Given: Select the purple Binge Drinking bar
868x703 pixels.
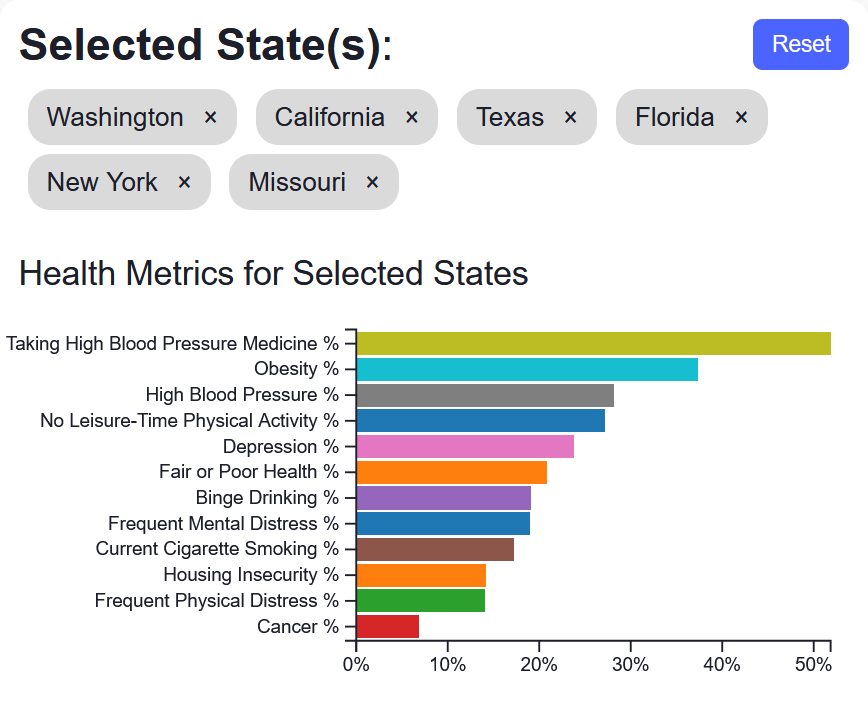Looking at the screenshot, I should click(443, 498).
